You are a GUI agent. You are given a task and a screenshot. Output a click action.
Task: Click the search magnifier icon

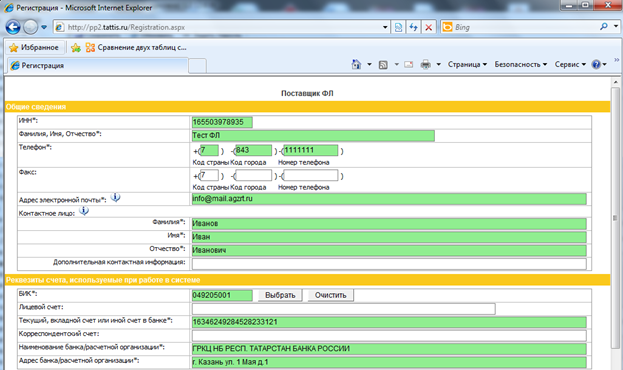pyautogui.click(x=604, y=27)
